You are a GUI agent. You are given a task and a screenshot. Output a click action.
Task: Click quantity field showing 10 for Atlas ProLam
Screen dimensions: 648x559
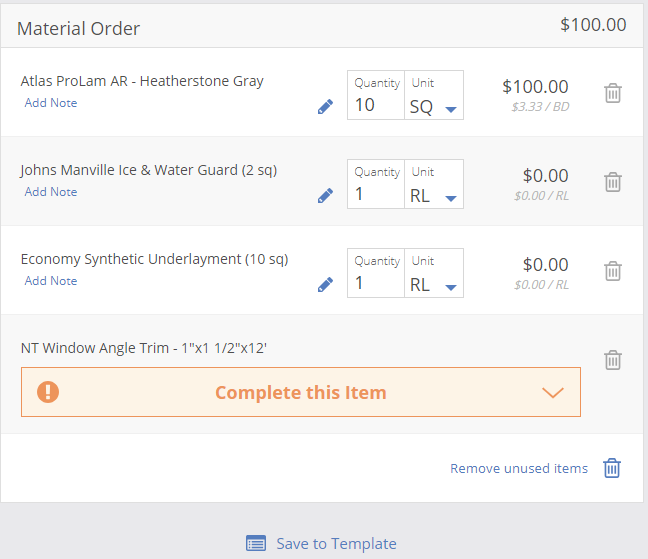click(x=376, y=95)
